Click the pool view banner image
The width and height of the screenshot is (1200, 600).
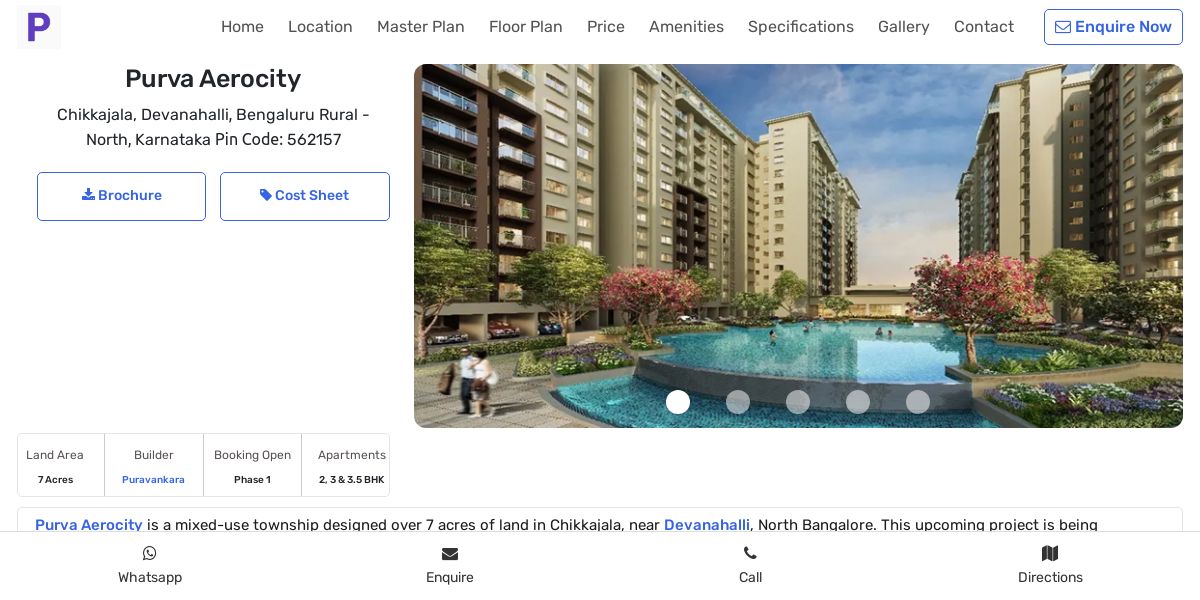[x=798, y=246]
